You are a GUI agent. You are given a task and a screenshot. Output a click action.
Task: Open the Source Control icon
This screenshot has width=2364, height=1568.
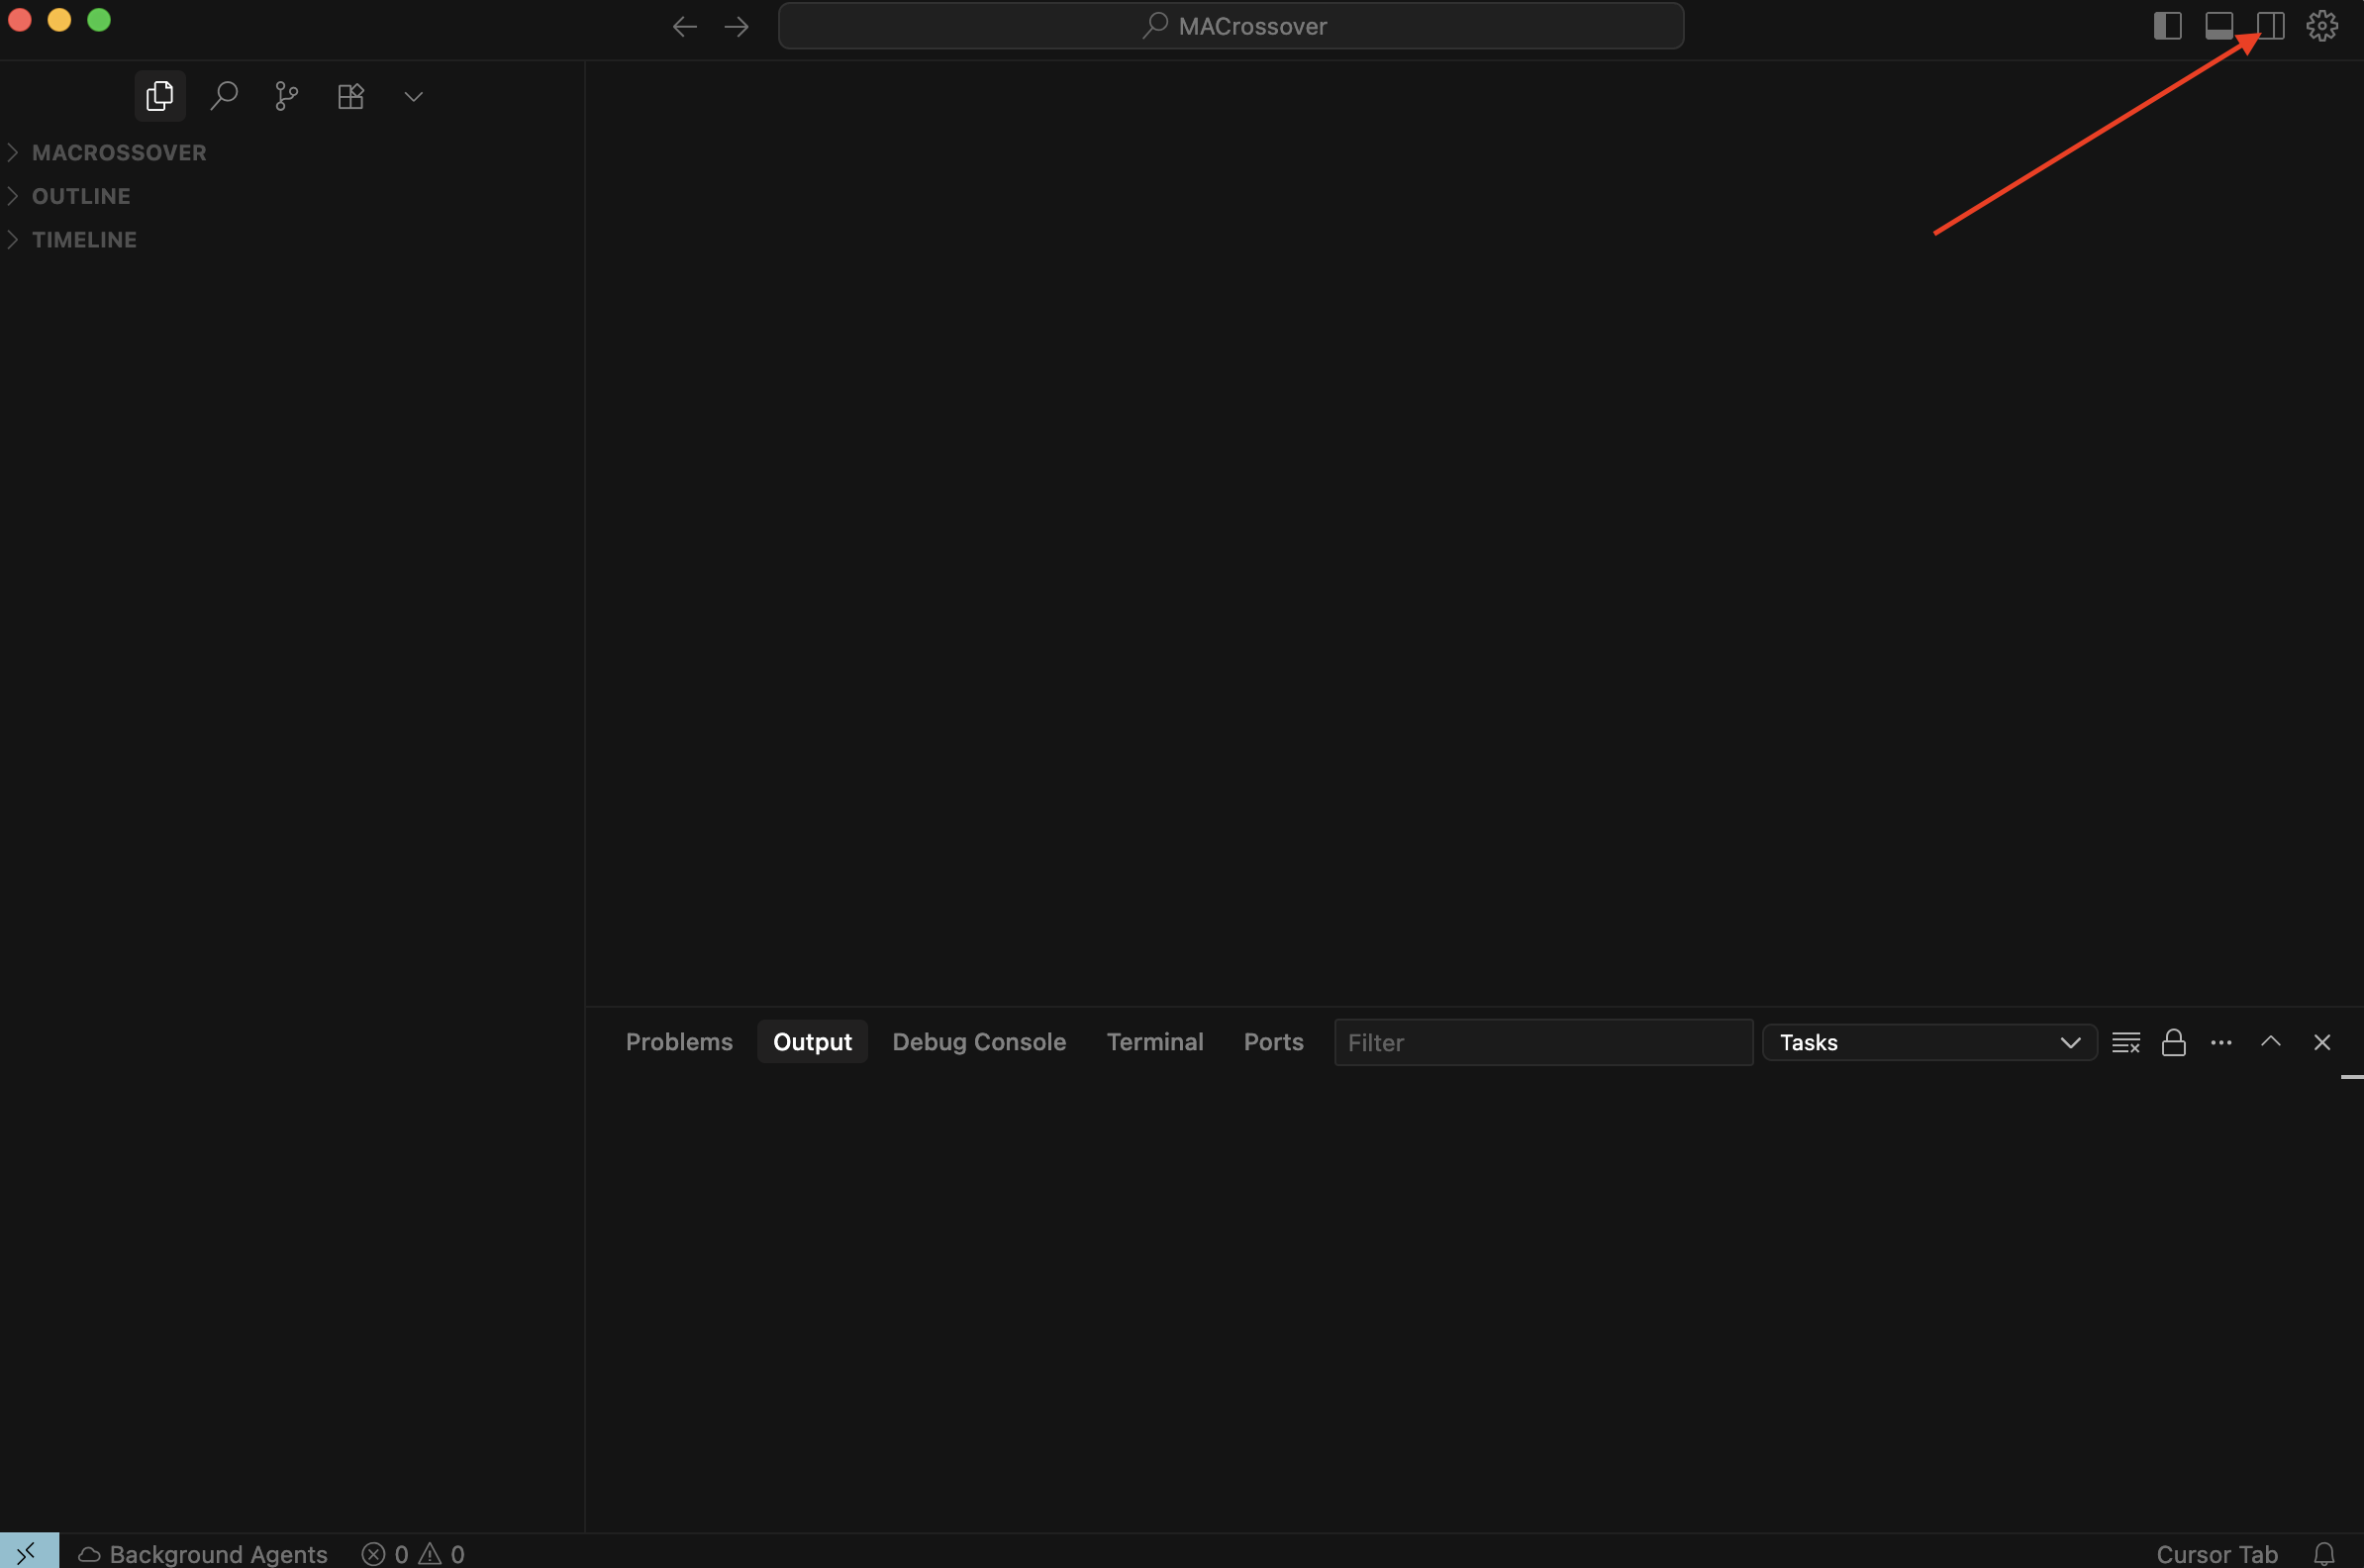coord(286,96)
